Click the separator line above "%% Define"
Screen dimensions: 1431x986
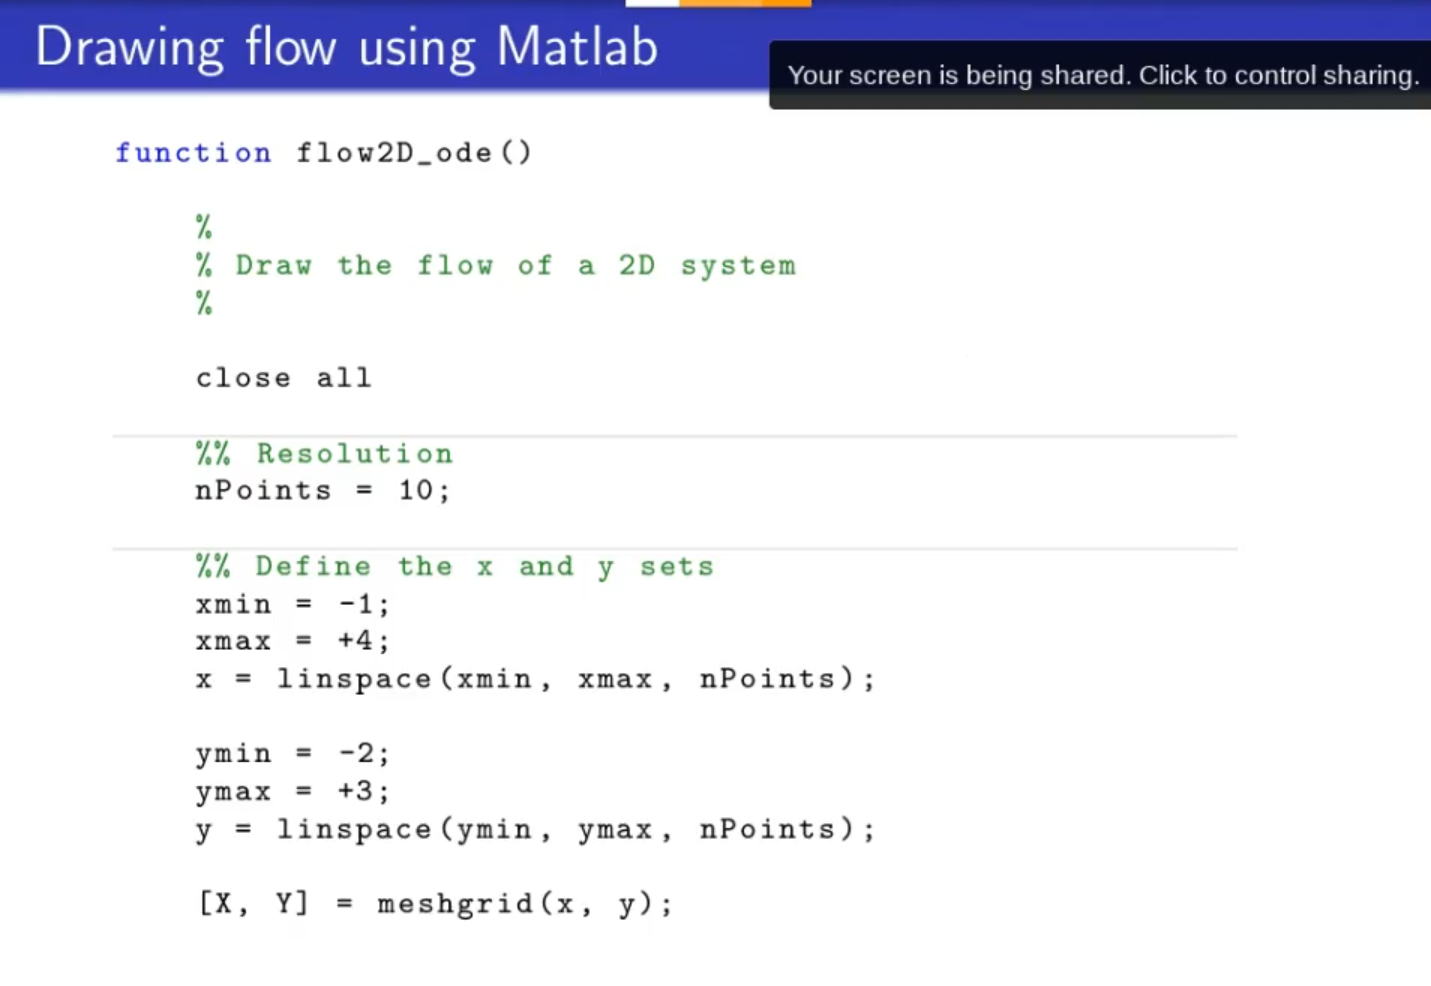click(675, 549)
